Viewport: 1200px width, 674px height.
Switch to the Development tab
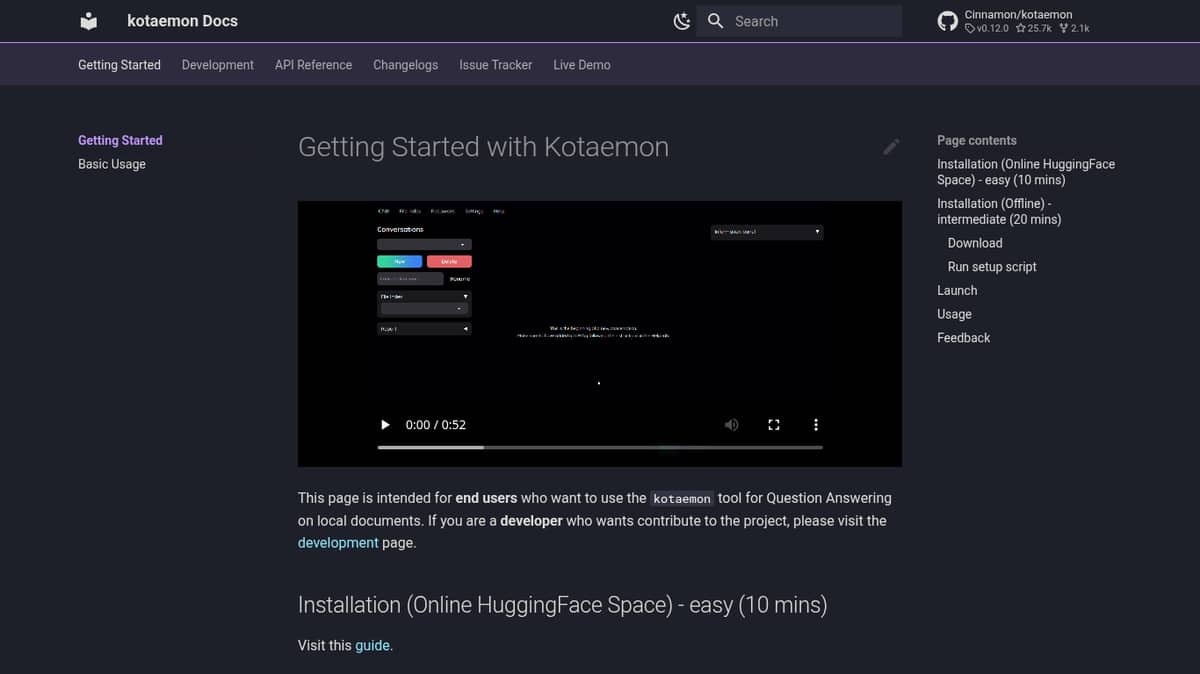click(x=218, y=65)
